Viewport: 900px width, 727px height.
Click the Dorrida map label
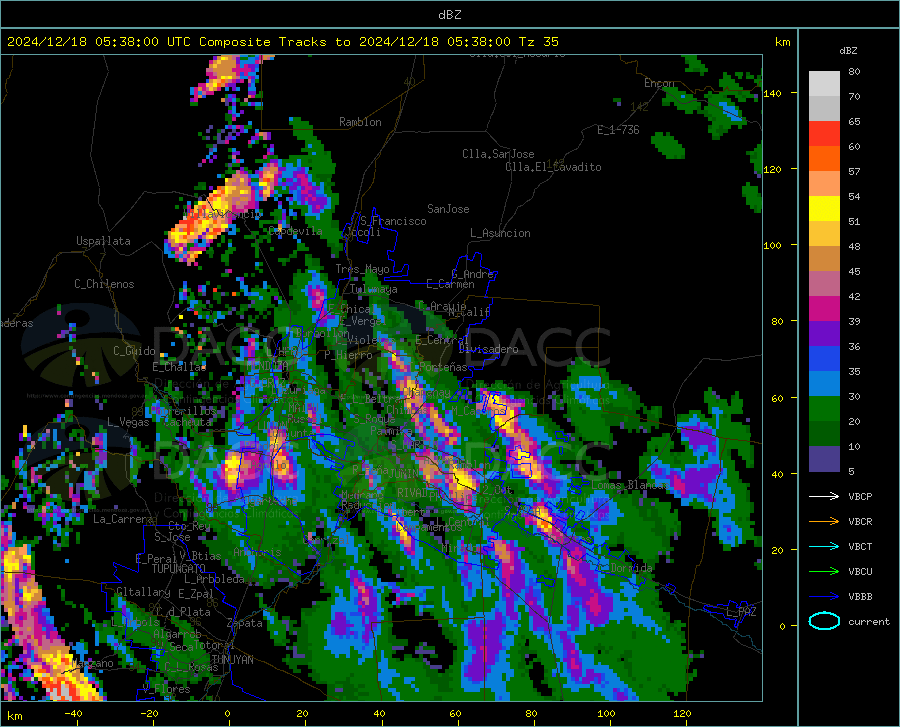pyautogui.click(x=631, y=567)
